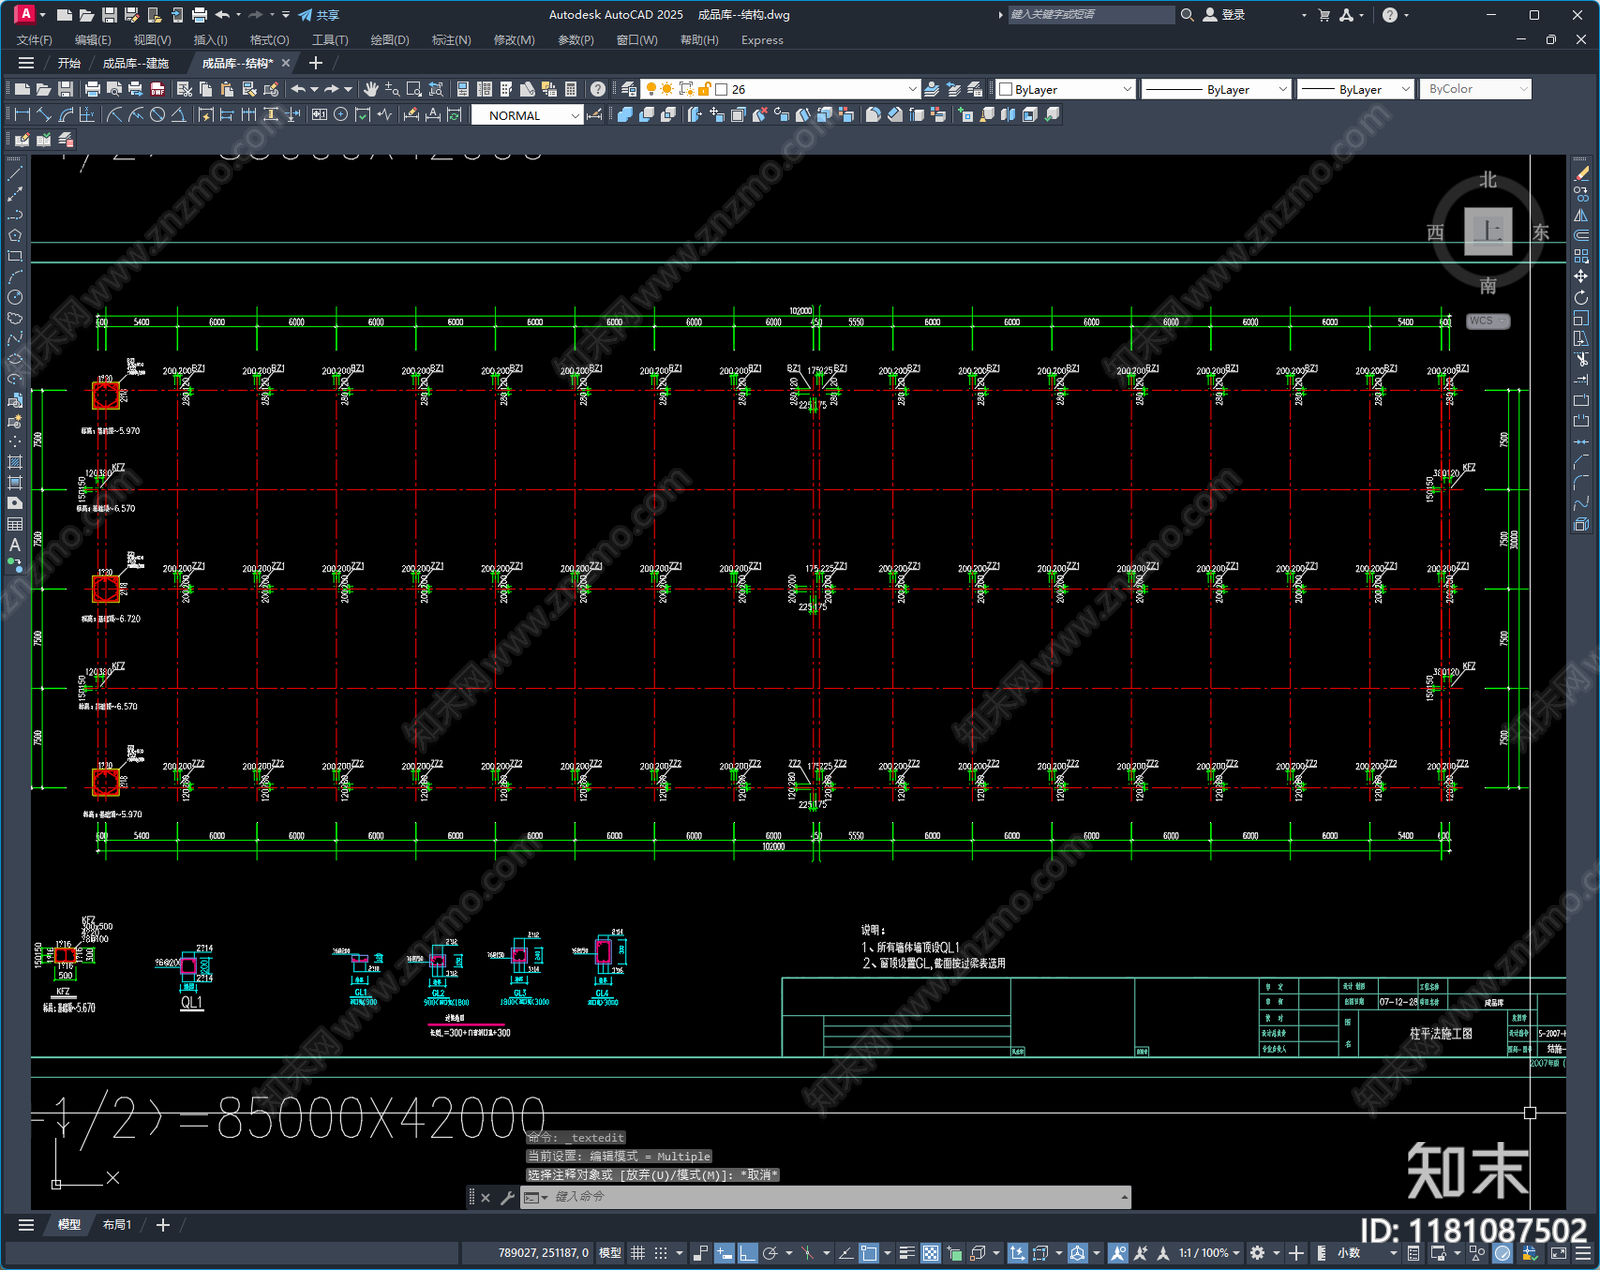Open the 绘图(D) menu
The width and height of the screenshot is (1600, 1270).
coord(390,40)
